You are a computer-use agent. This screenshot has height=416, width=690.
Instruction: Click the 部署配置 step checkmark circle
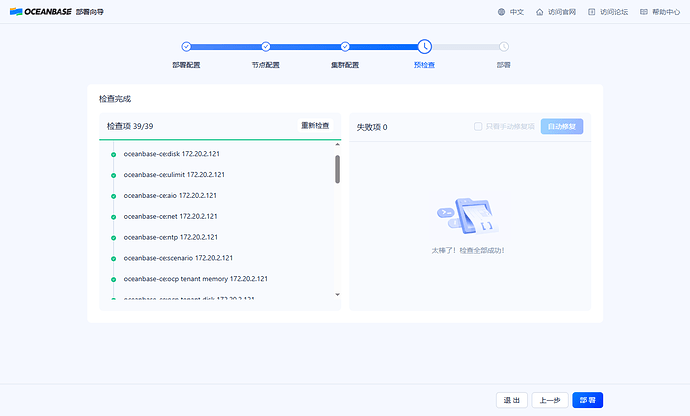pos(187,46)
